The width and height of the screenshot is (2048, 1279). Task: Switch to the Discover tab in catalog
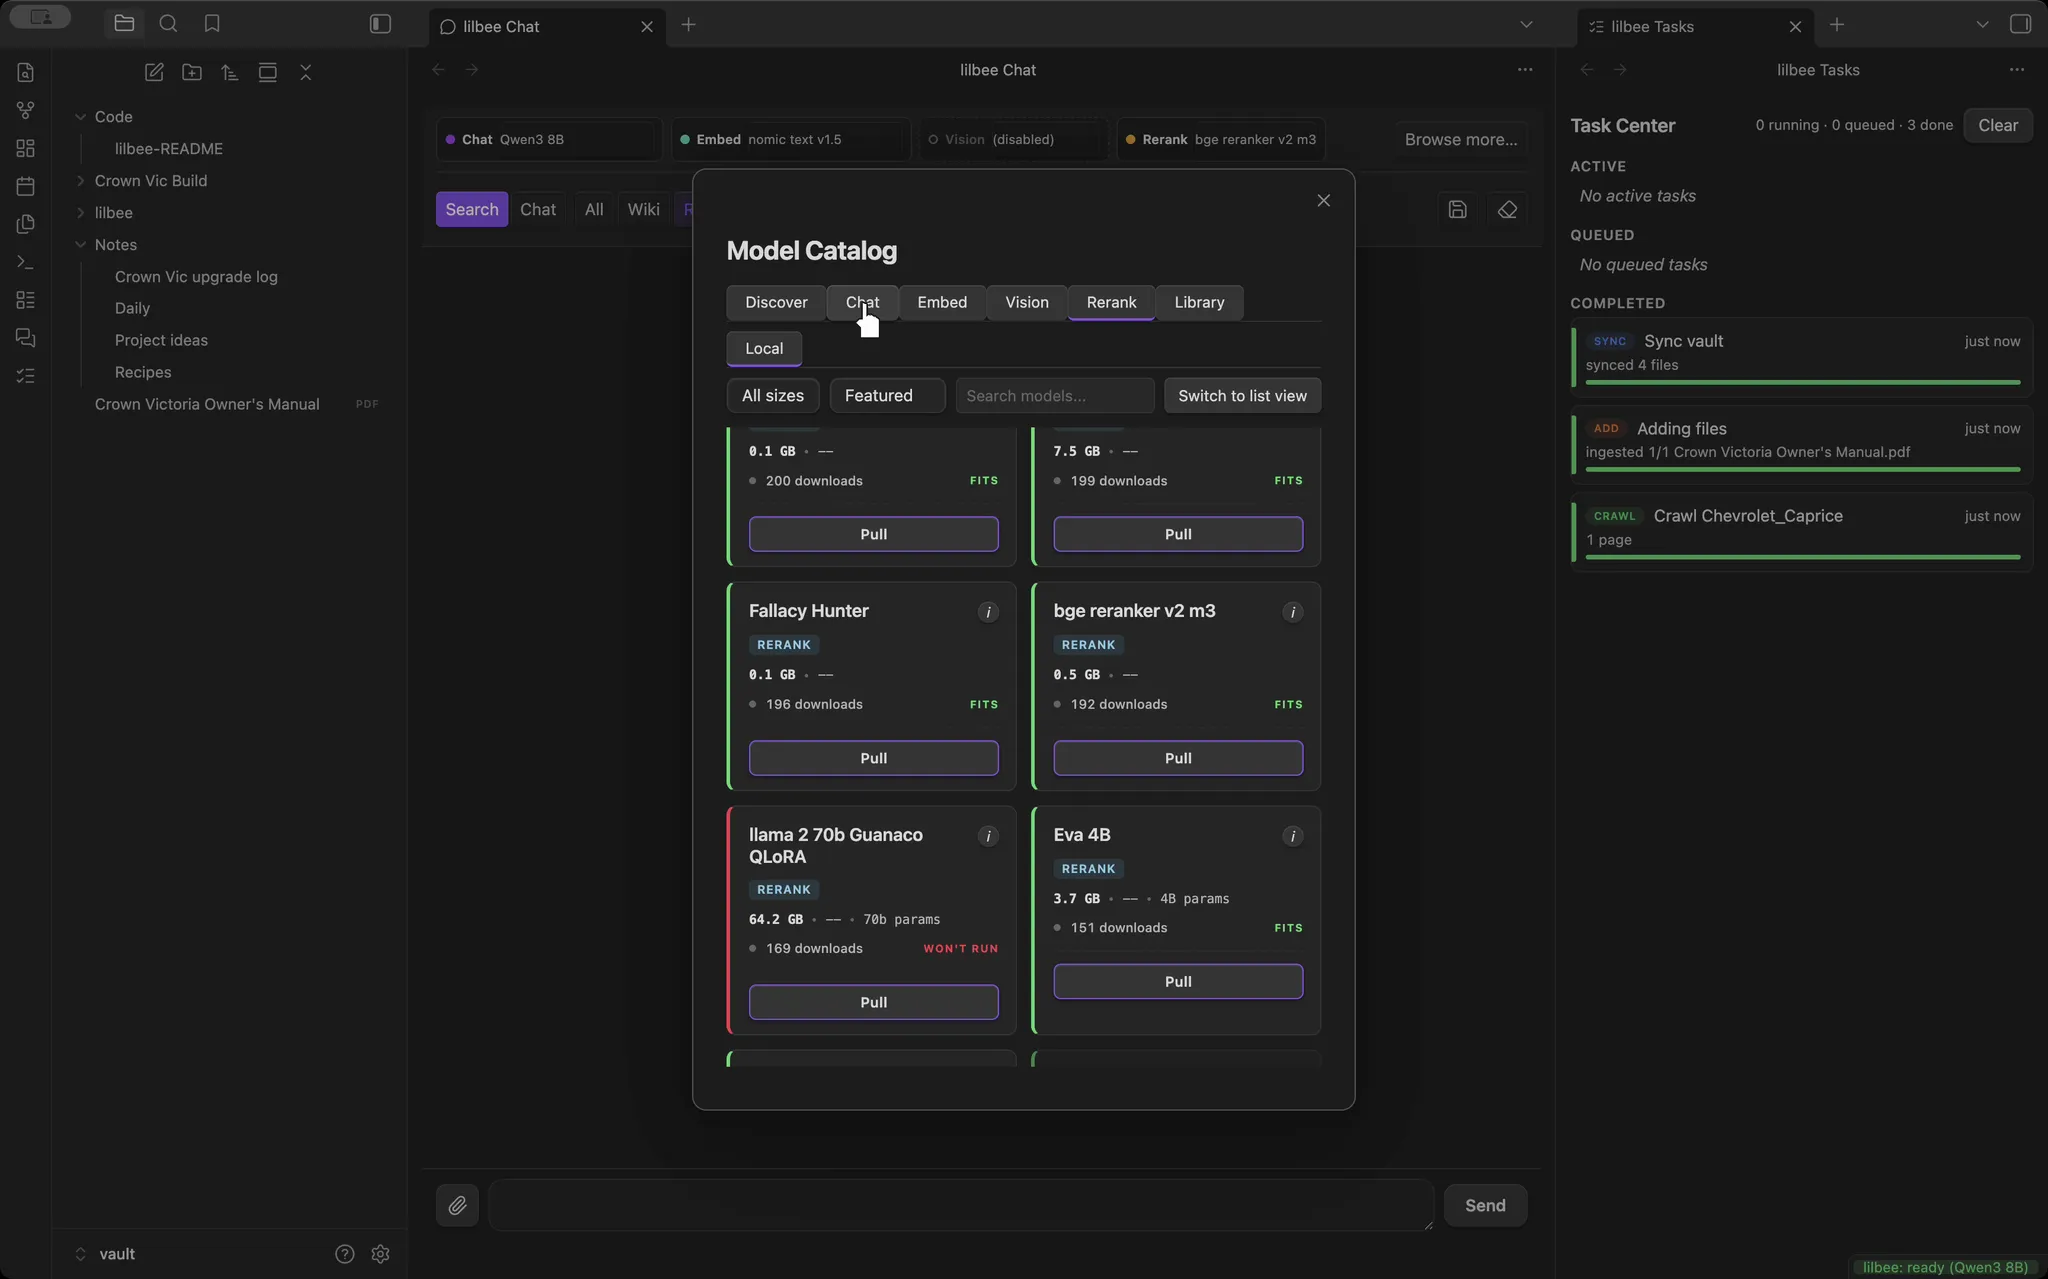[x=776, y=302]
